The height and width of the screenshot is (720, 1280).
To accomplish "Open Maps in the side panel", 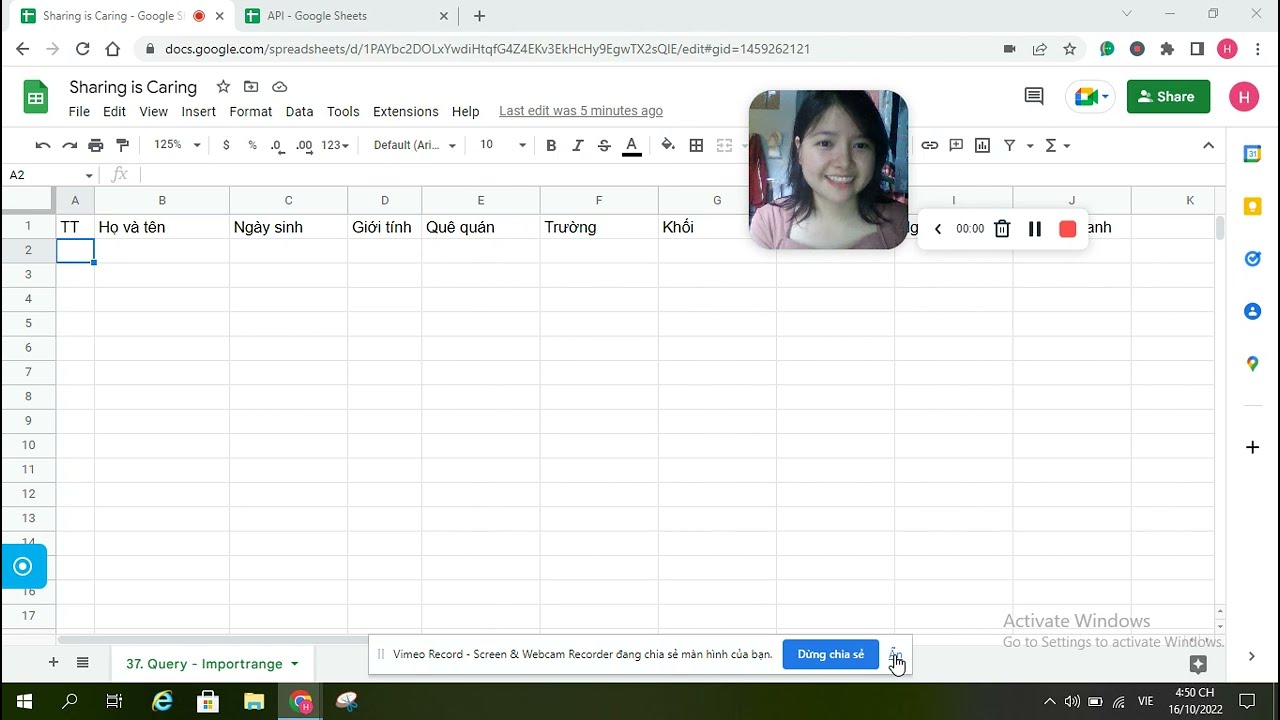I will pyautogui.click(x=1252, y=364).
